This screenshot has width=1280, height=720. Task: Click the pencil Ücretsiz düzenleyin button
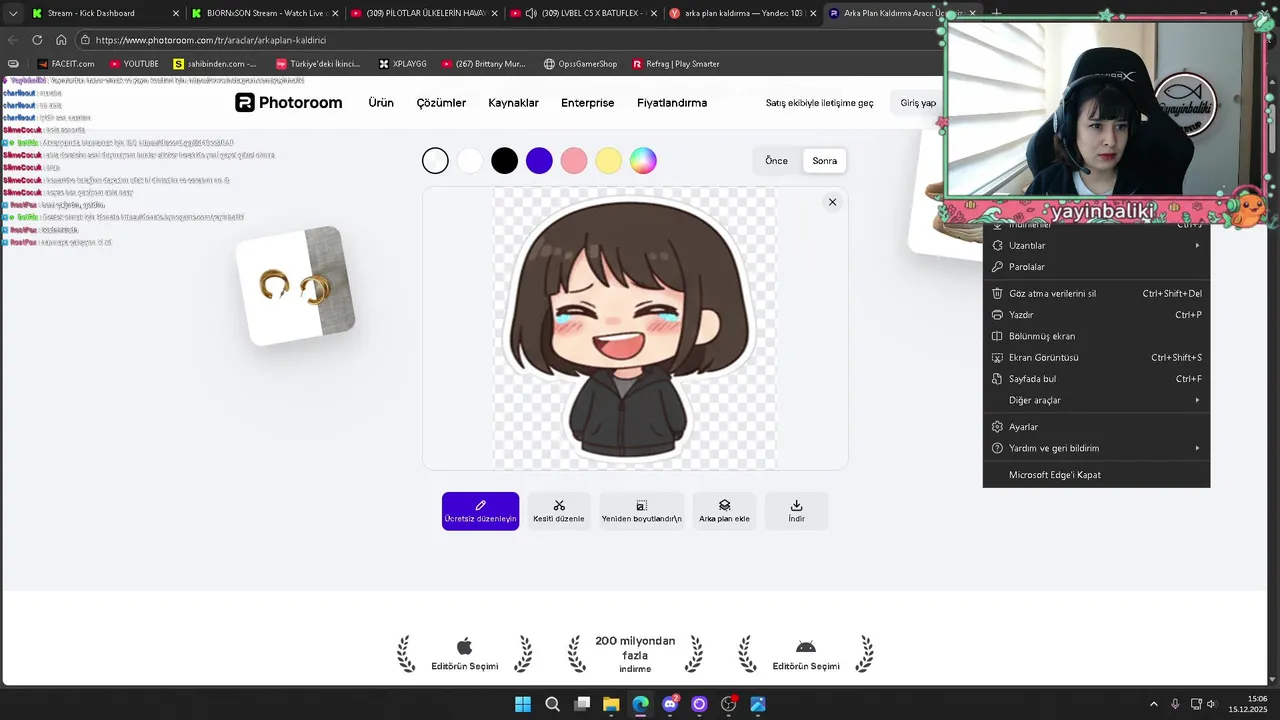tap(480, 511)
